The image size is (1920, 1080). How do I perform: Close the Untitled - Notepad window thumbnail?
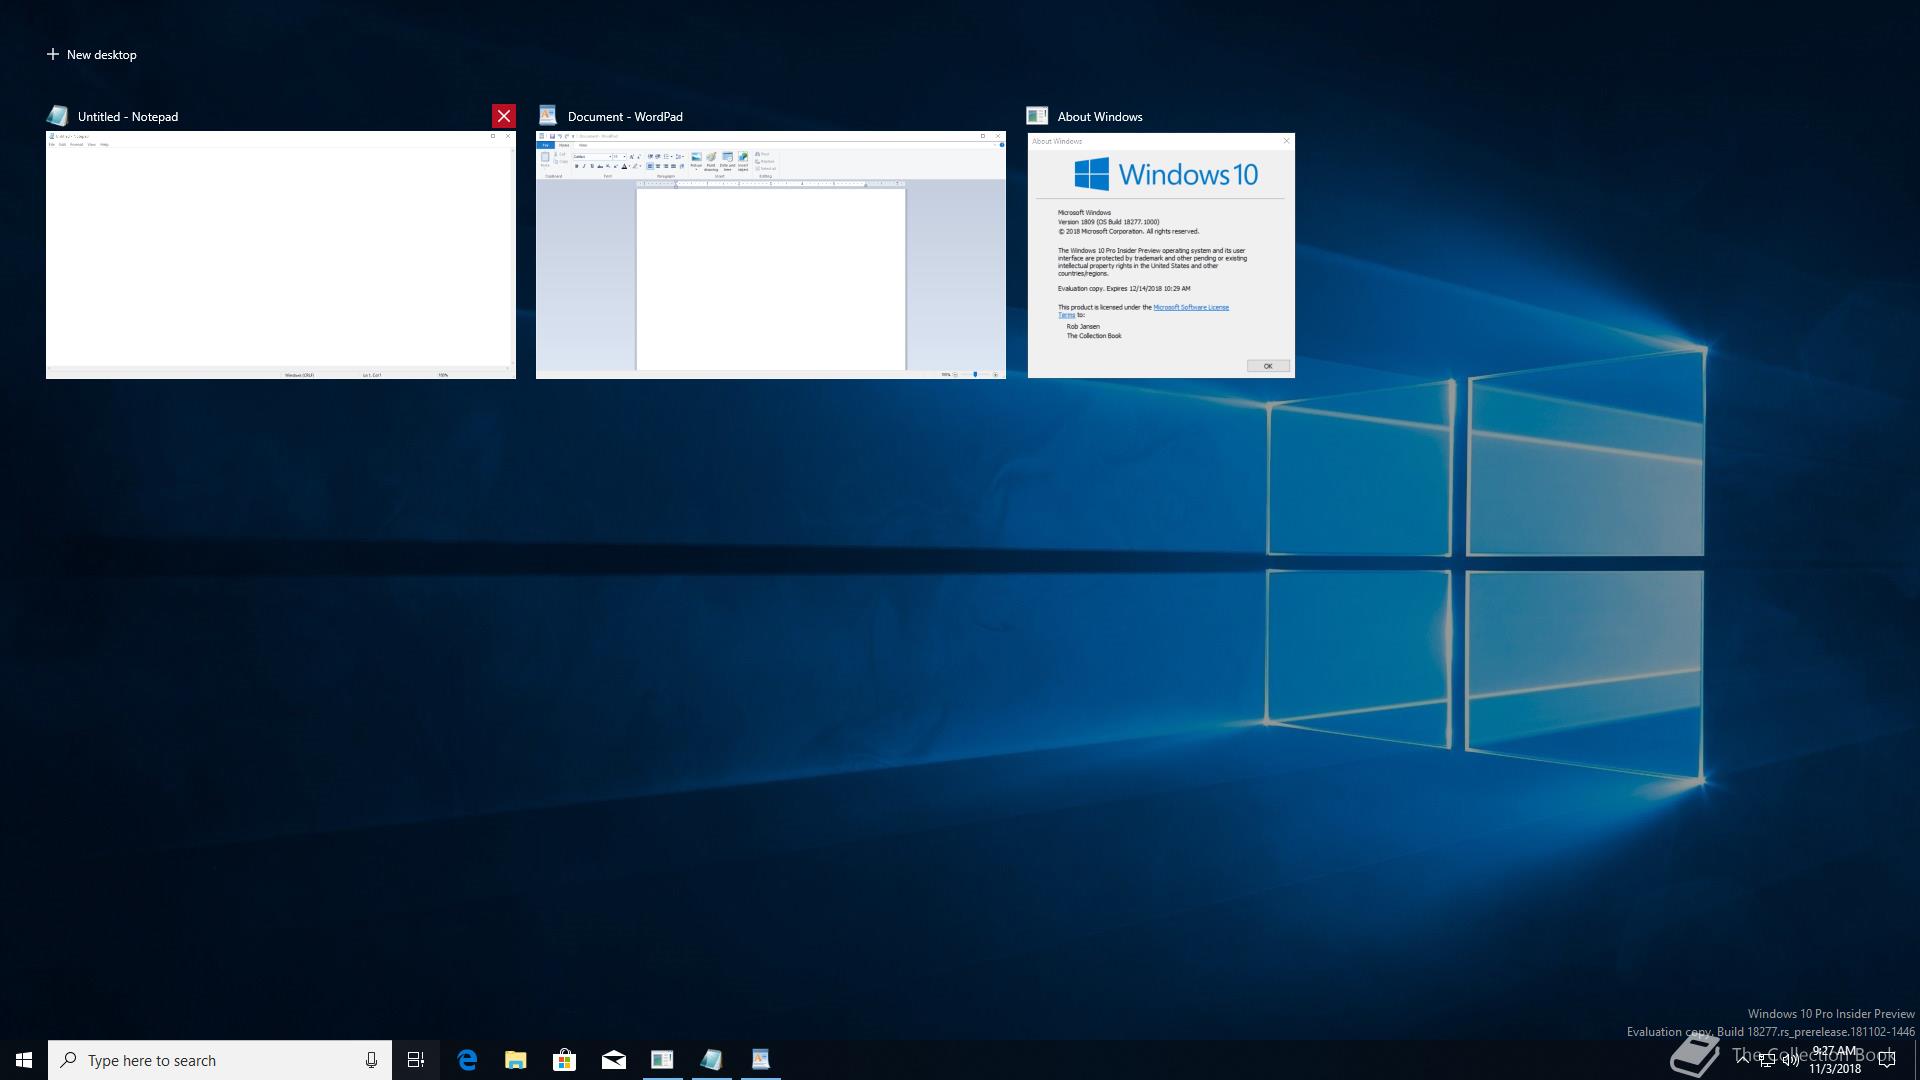tap(504, 116)
